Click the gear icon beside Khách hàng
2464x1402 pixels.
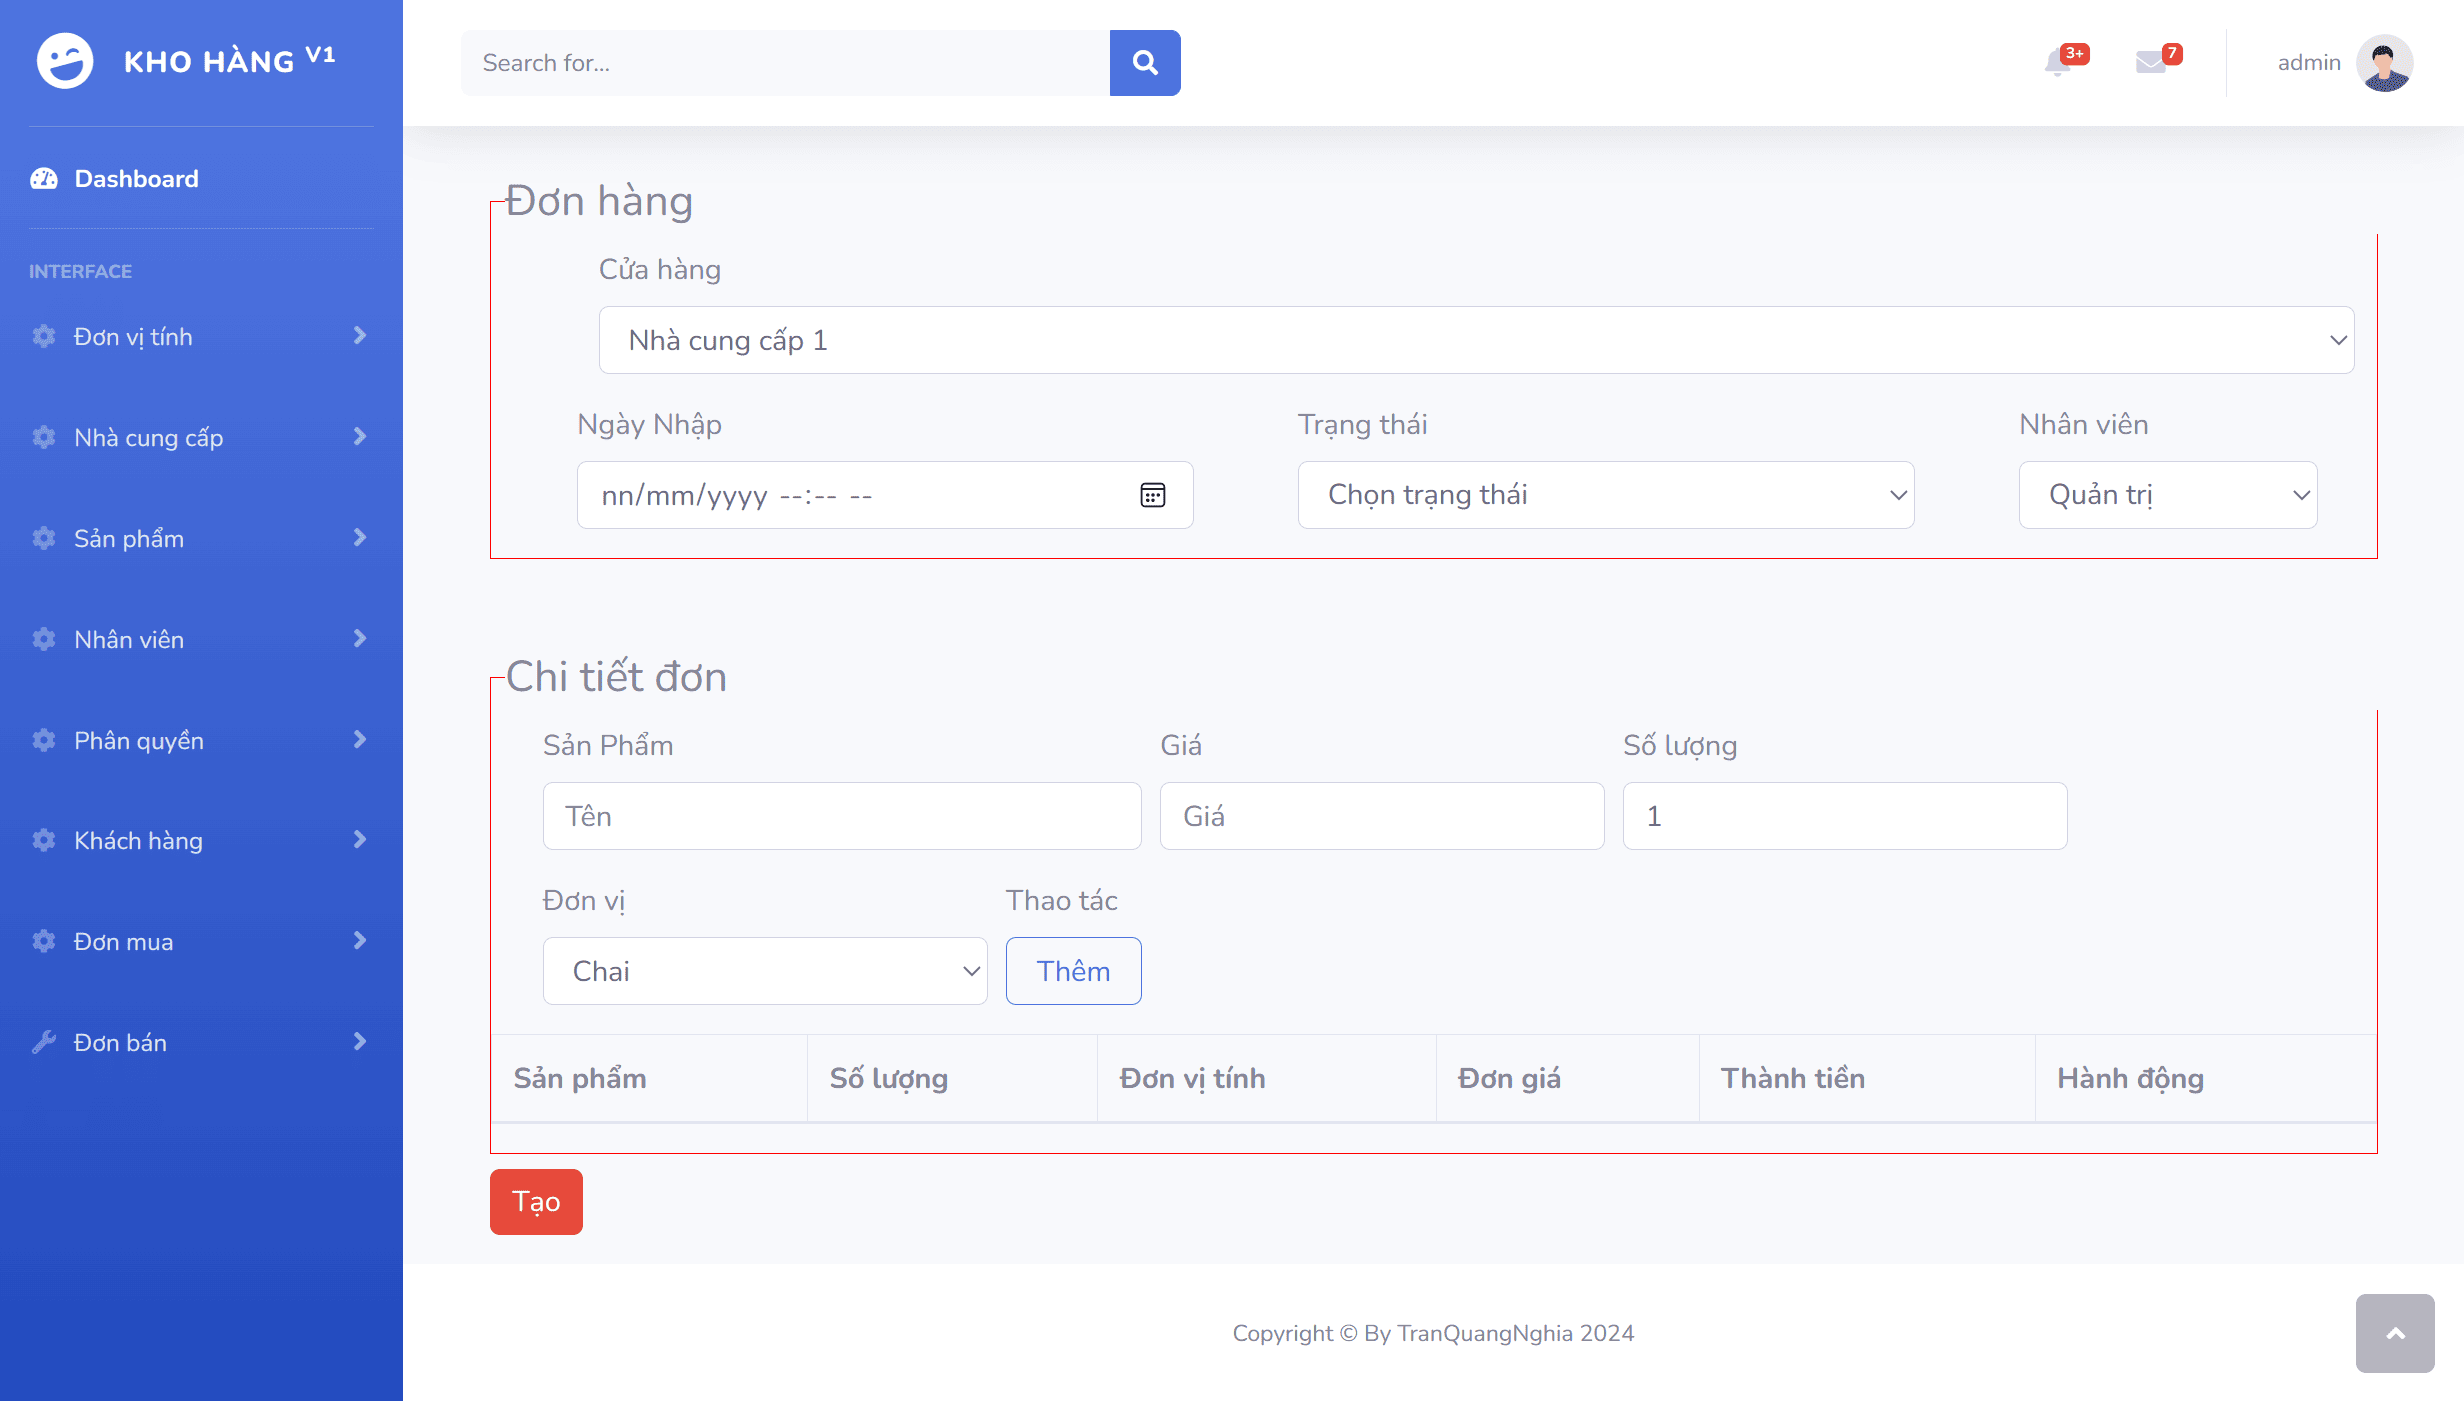[x=44, y=840]
